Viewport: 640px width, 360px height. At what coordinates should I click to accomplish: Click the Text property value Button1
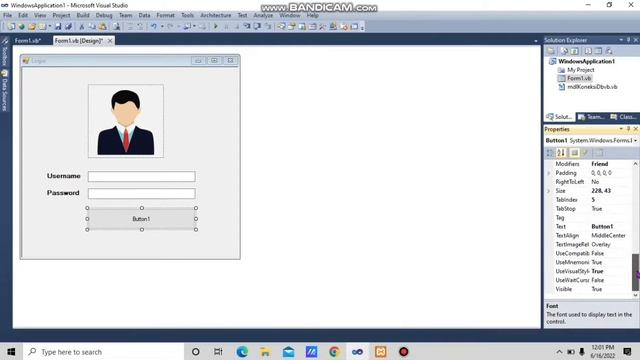602,227
